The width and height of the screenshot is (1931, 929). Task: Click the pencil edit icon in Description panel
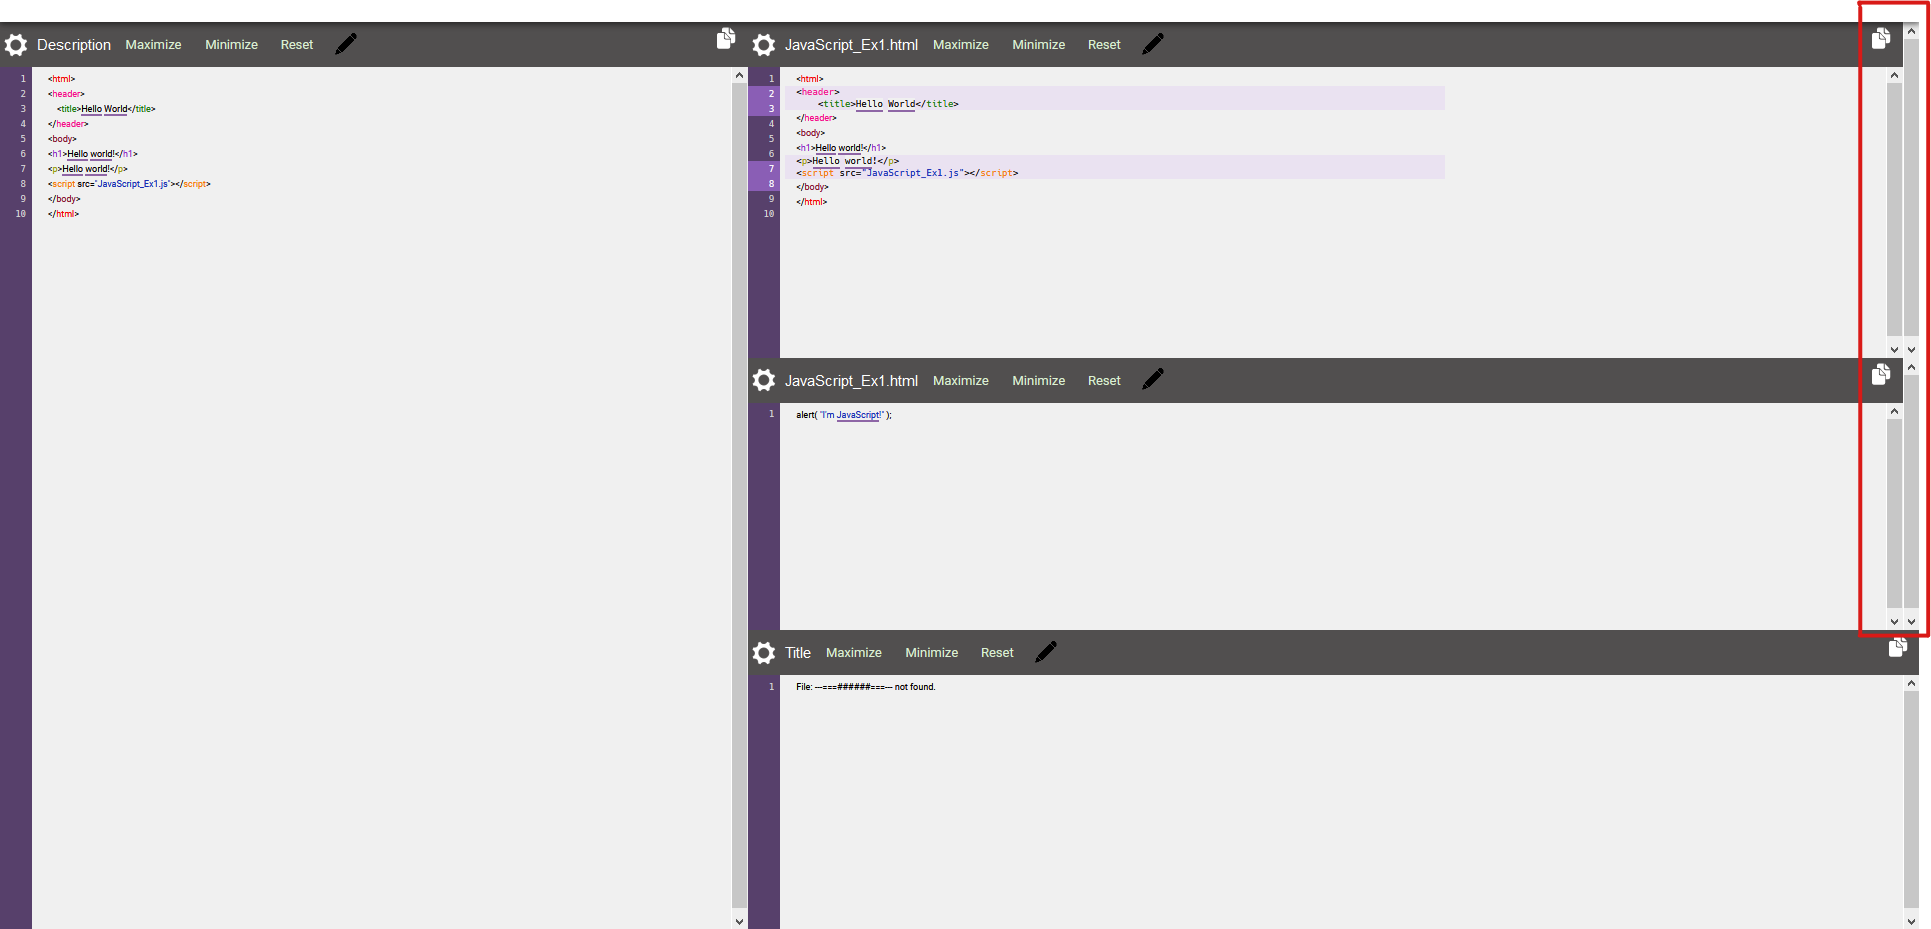[346, 44]
